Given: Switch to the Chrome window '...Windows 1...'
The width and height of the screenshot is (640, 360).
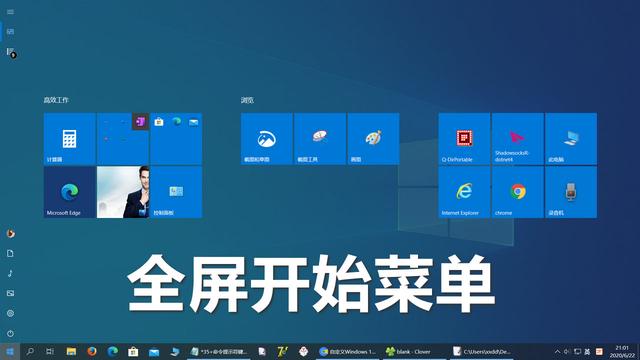Looking at the screenshot, I should (348, 351).
